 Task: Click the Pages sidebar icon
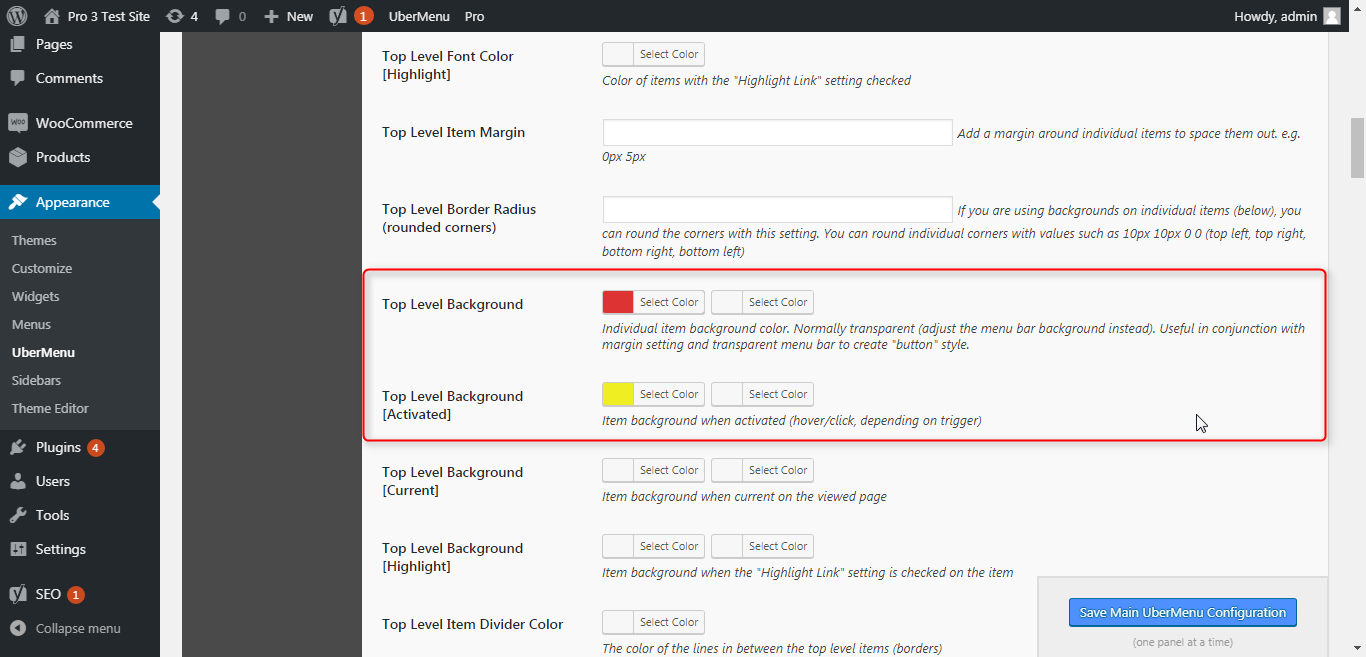click(18, 44)
